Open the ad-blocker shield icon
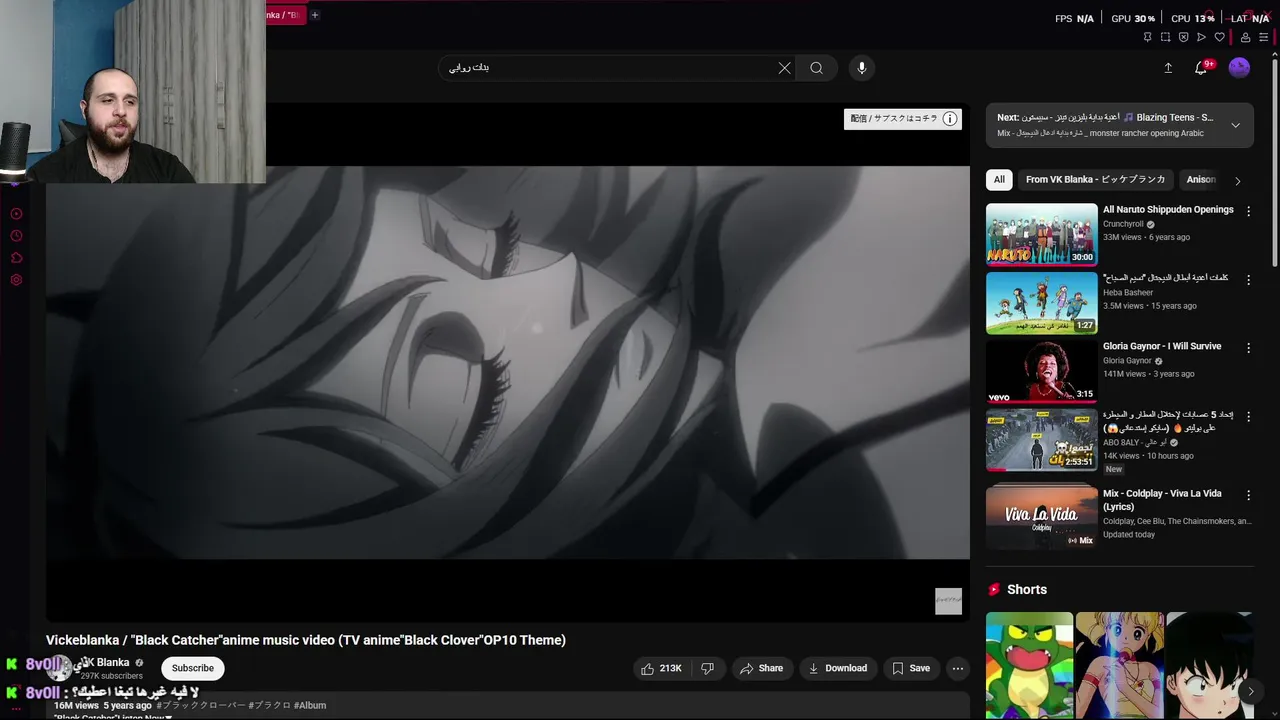Viewport: 1280px width, 720px height. pyautogui.click(x=1183, y=37)
